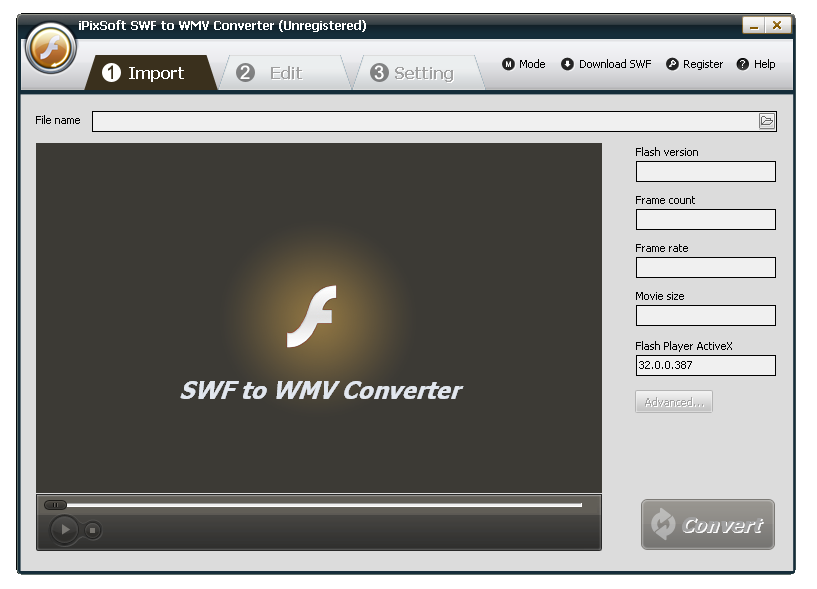Click the Frame count field

(x=705, y=219)
